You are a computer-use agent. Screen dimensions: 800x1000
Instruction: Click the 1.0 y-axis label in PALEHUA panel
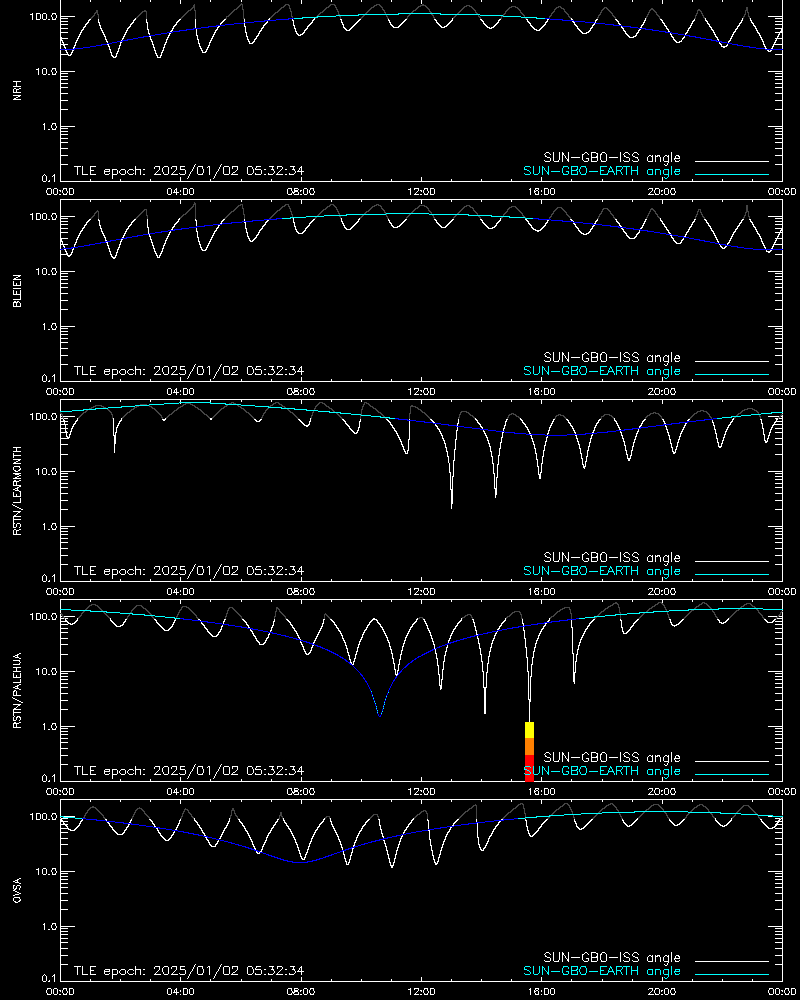click(x=49, y=726)
